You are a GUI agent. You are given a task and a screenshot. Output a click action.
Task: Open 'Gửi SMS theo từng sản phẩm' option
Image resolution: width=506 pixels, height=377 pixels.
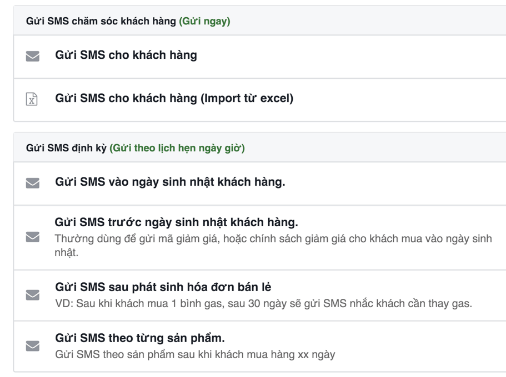point(140,338)
